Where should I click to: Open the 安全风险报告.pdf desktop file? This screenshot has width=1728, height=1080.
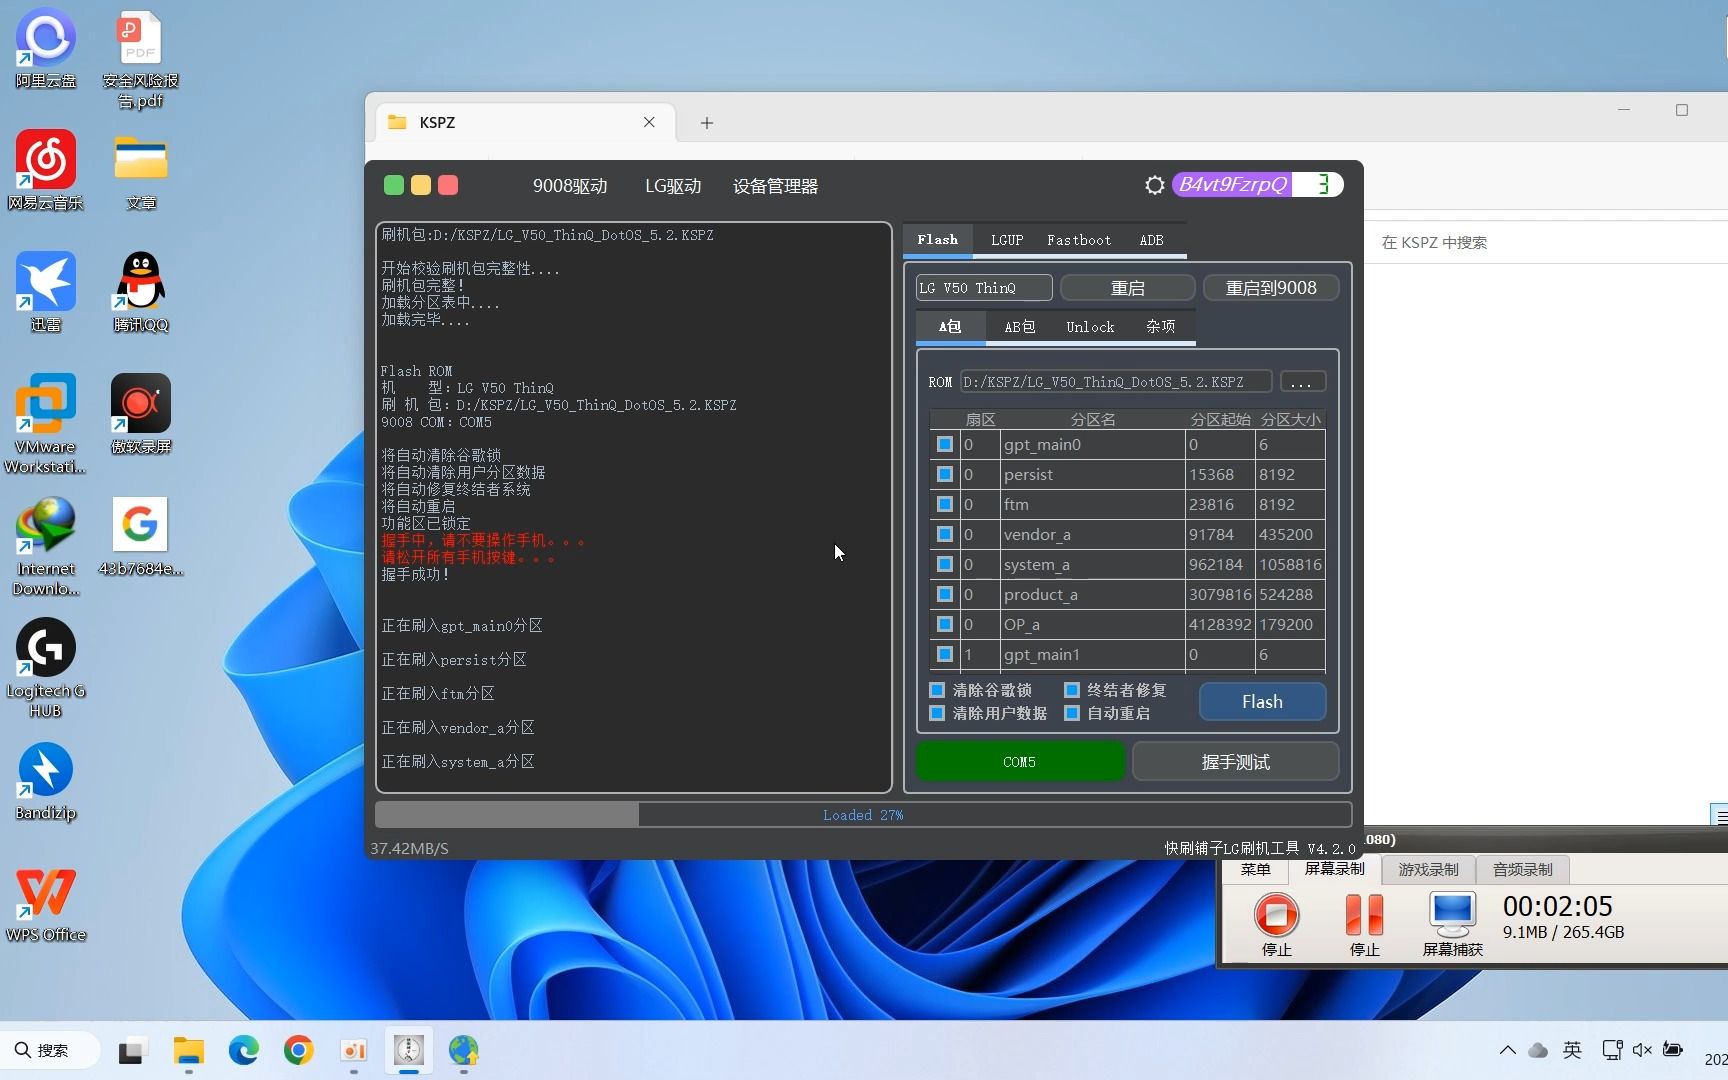(140, 58)
